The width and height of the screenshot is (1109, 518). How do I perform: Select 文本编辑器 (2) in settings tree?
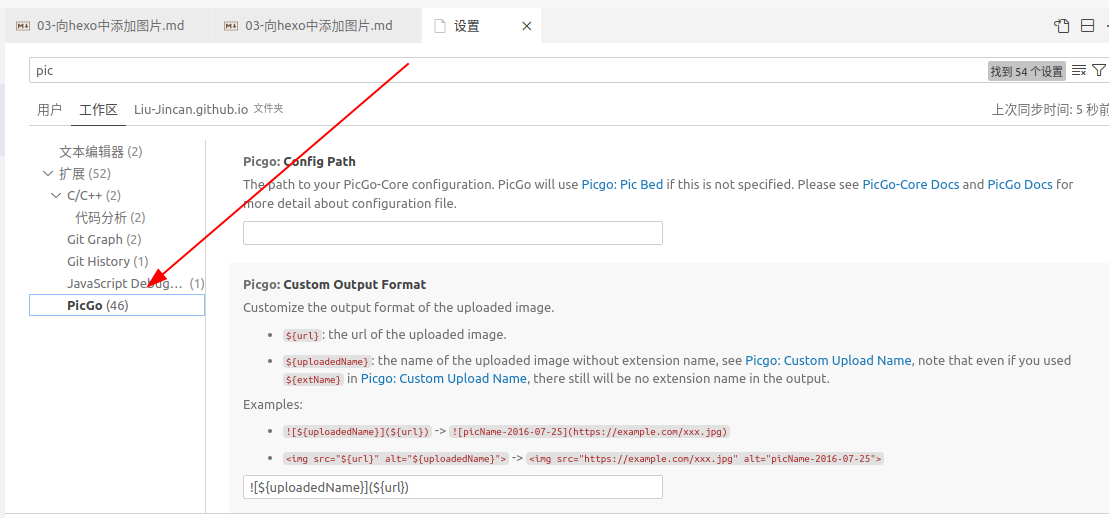(x=101, y=151)
